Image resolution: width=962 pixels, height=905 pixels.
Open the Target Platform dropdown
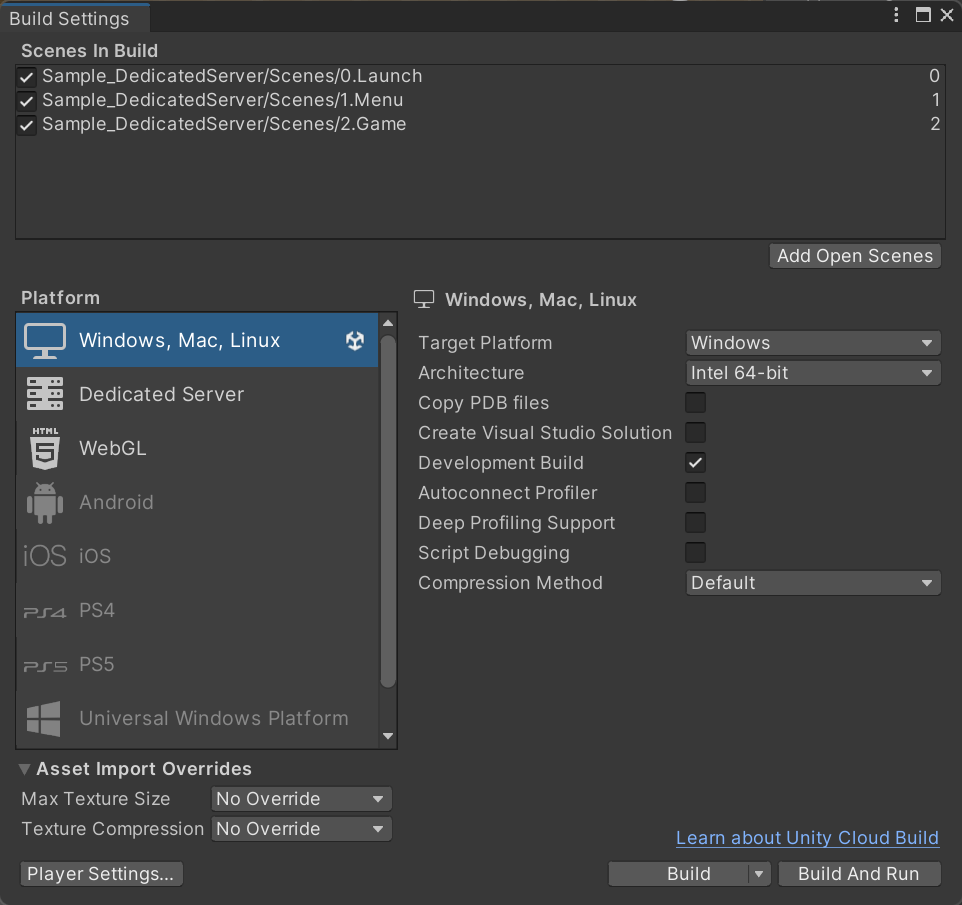point(813,342)
